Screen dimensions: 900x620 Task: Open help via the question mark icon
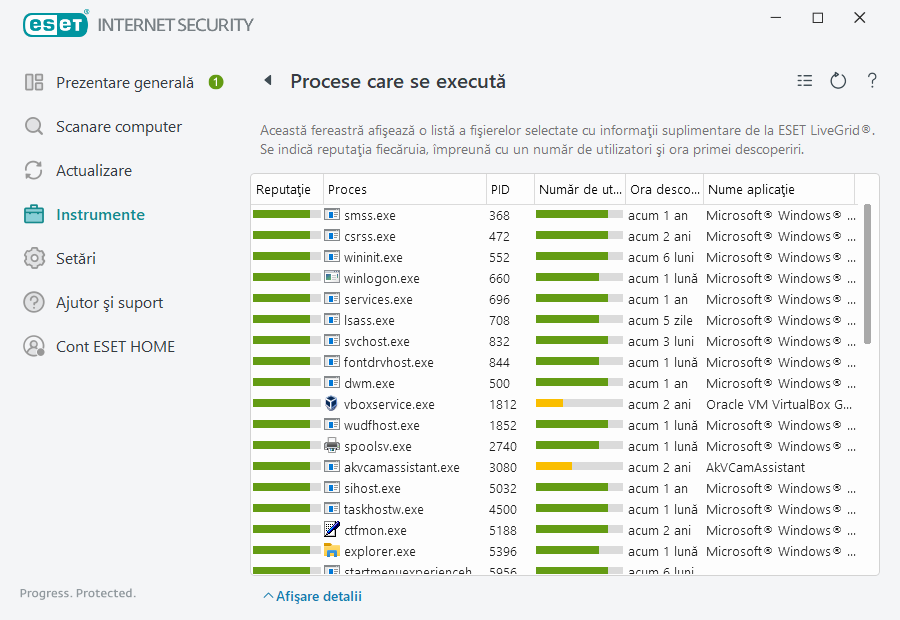coord(872,81)
